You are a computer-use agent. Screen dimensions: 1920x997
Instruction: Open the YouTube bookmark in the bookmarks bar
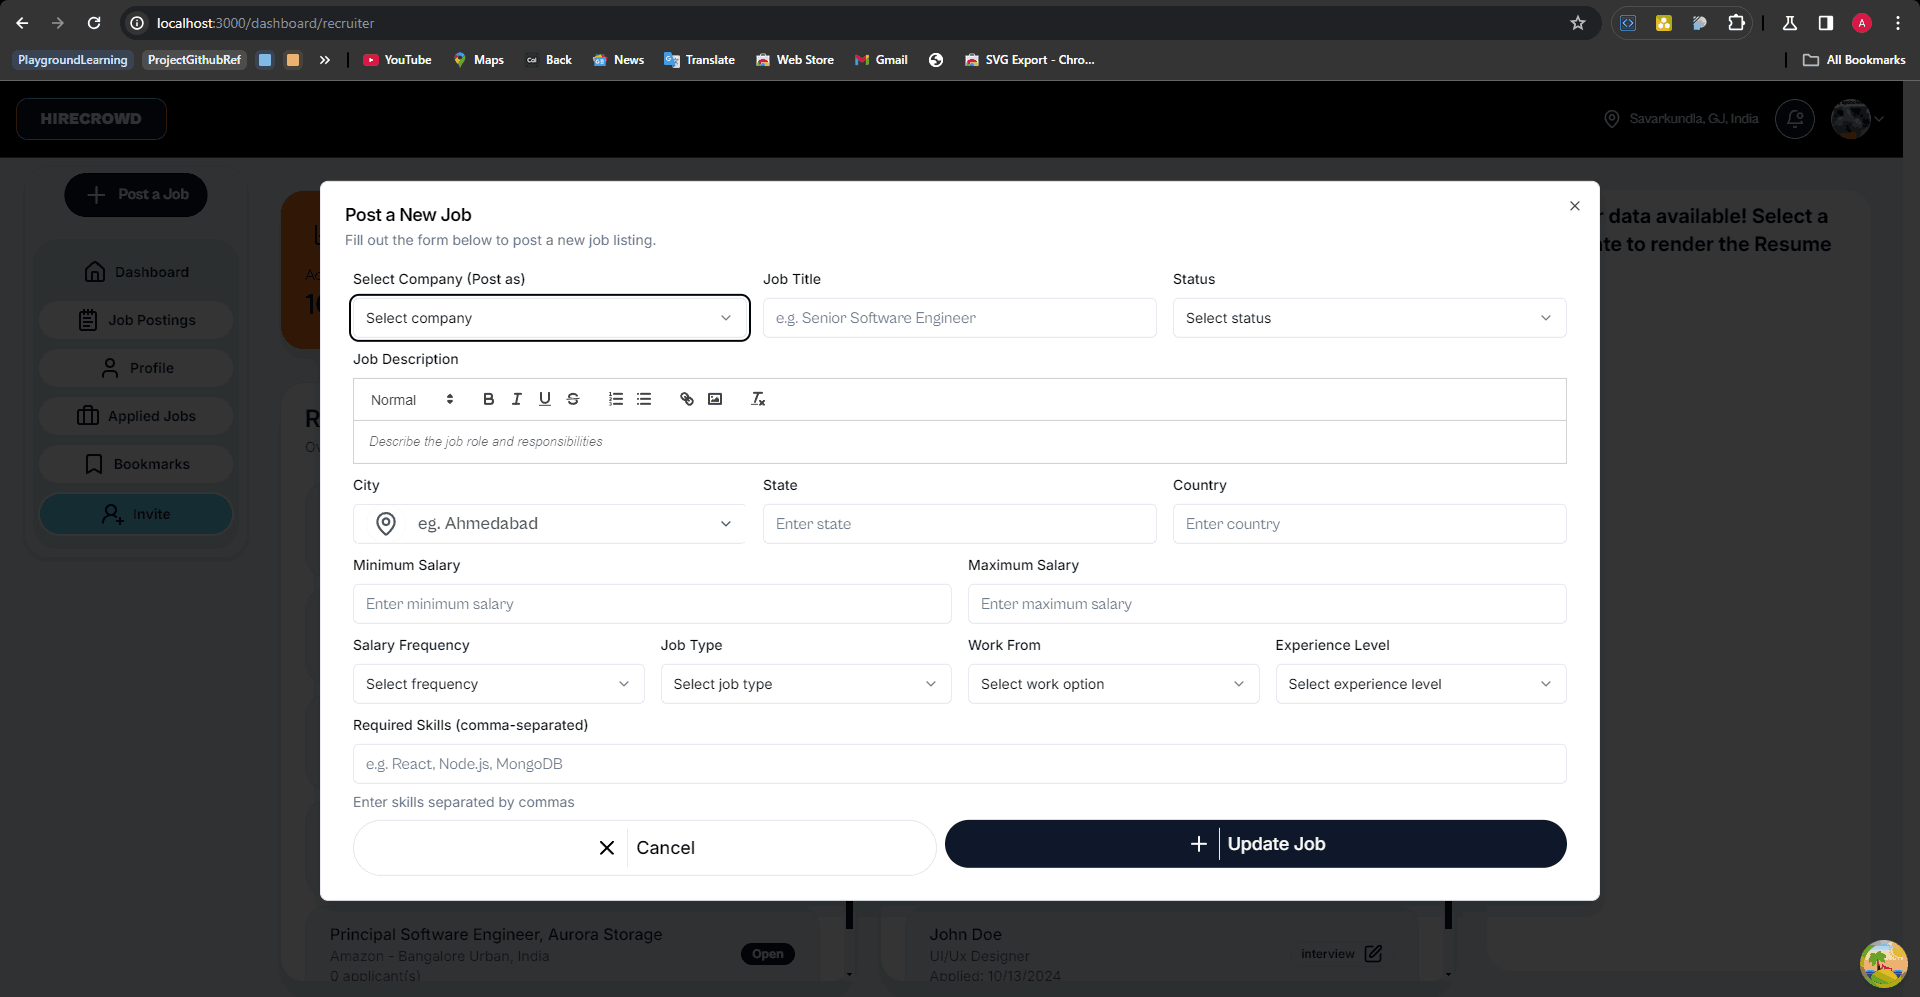[x=397, y=60]
